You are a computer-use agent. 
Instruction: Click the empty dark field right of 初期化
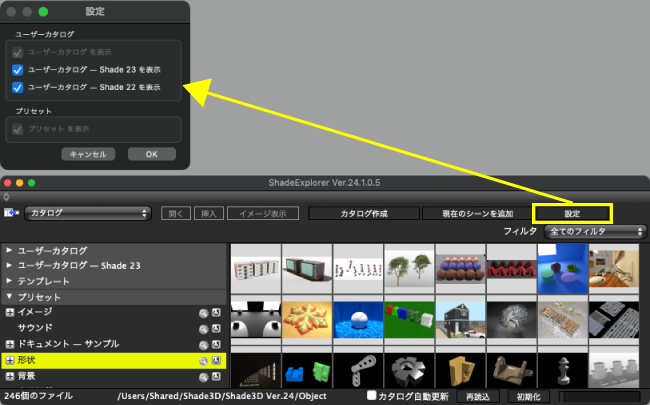600,396
